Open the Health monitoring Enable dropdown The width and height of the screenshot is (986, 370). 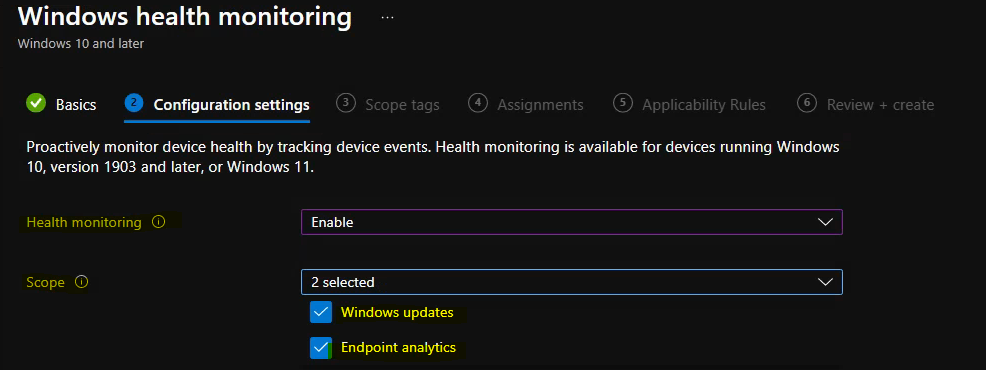pos(572,222)
